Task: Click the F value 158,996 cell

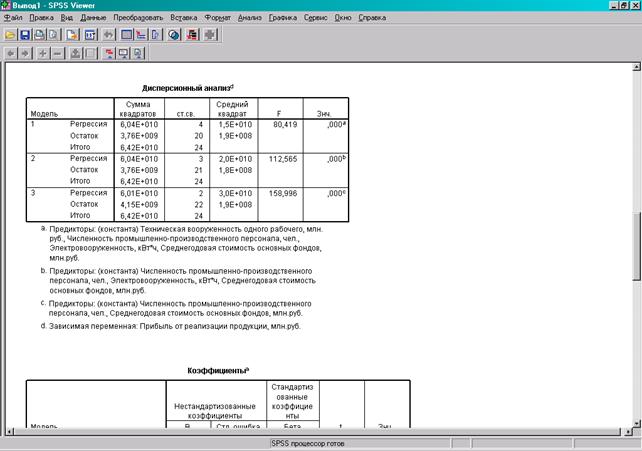Action: coord(283,193)
